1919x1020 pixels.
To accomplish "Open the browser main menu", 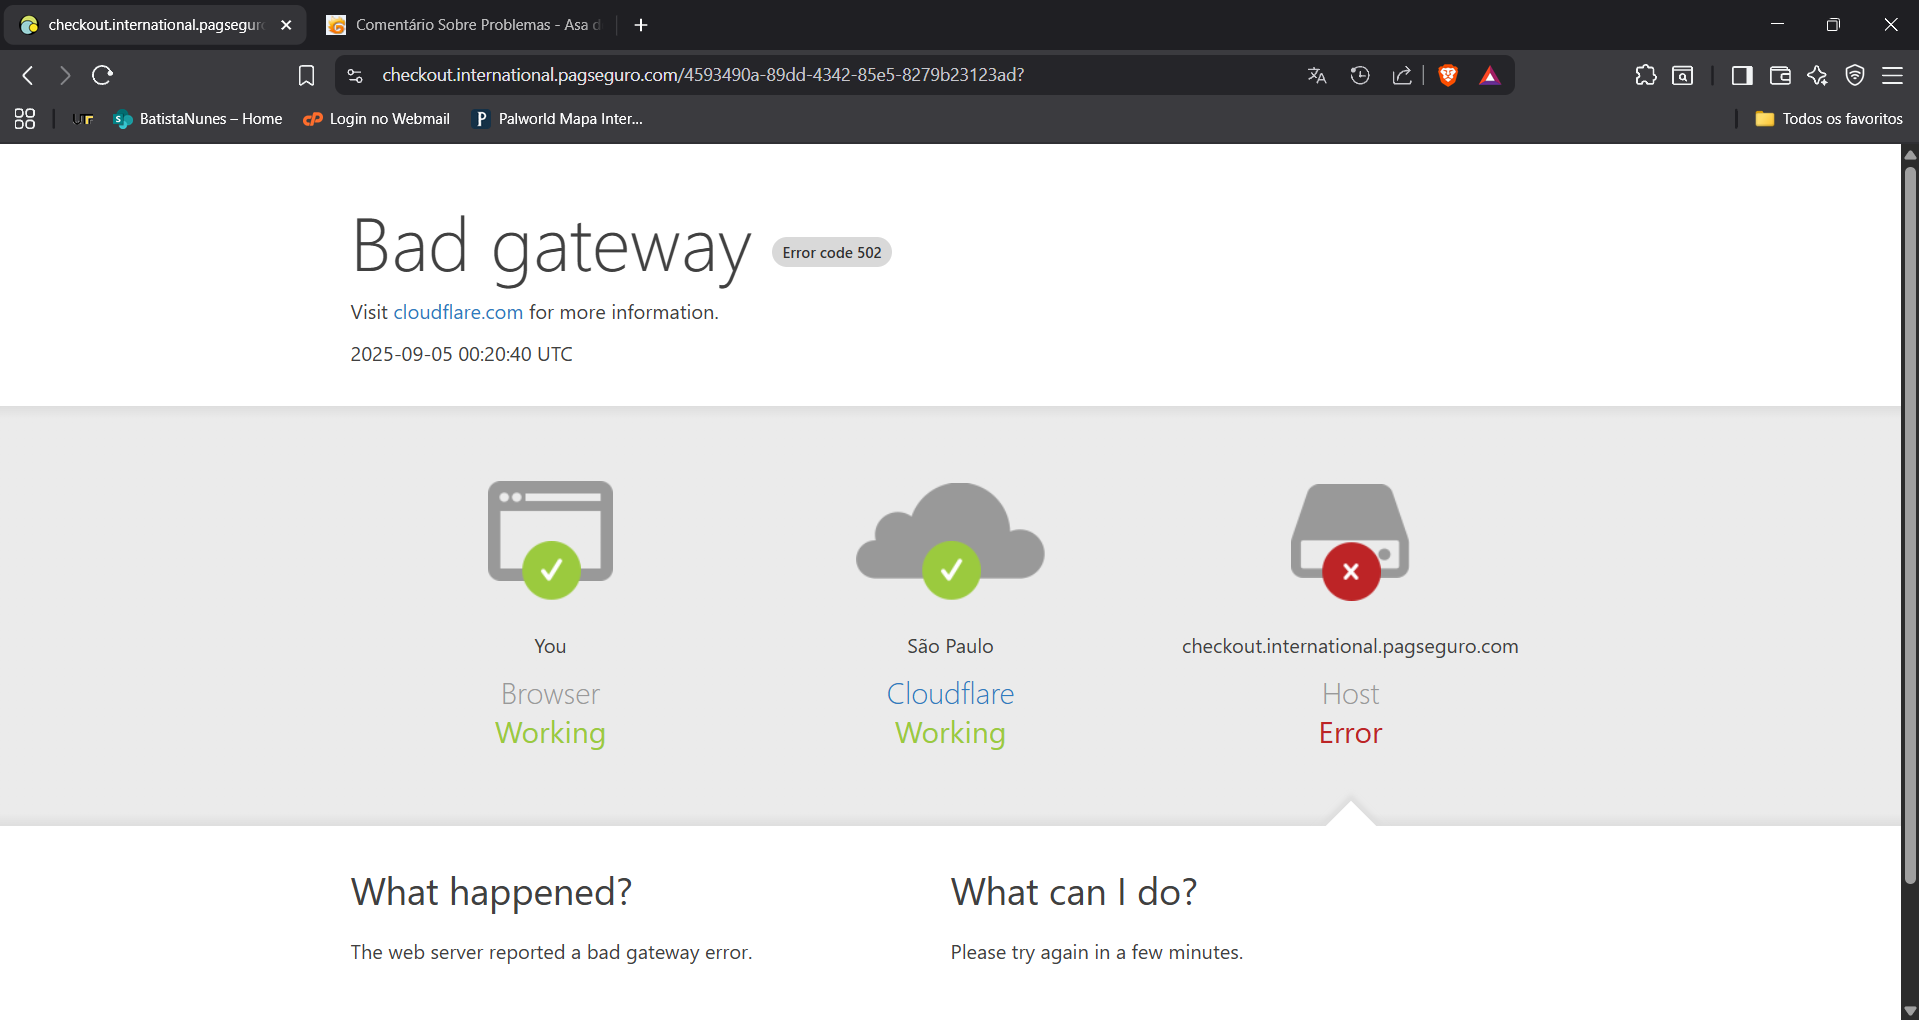I will [1892, 75].
